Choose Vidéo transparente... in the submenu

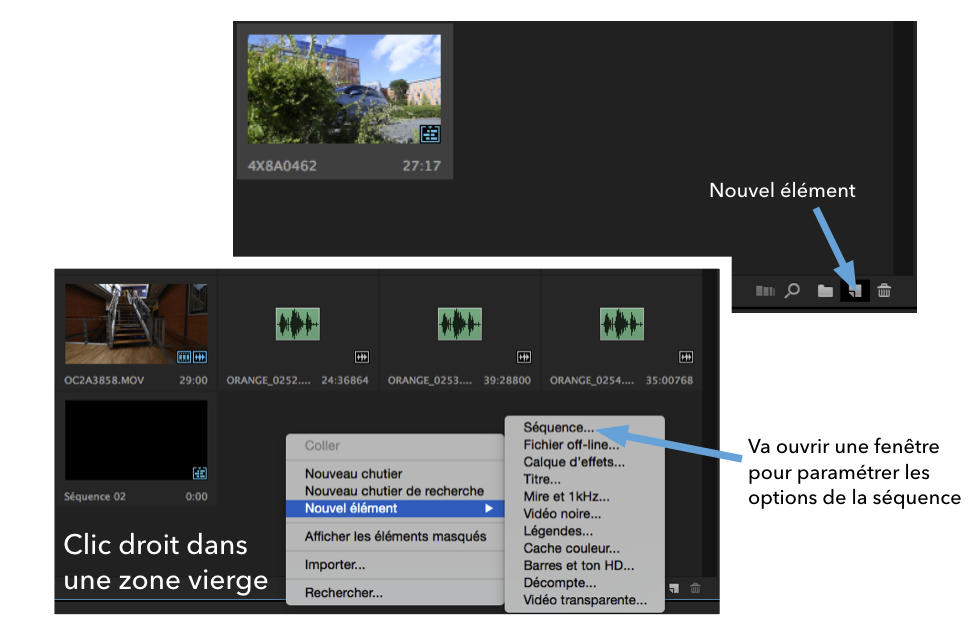(585, 600)
